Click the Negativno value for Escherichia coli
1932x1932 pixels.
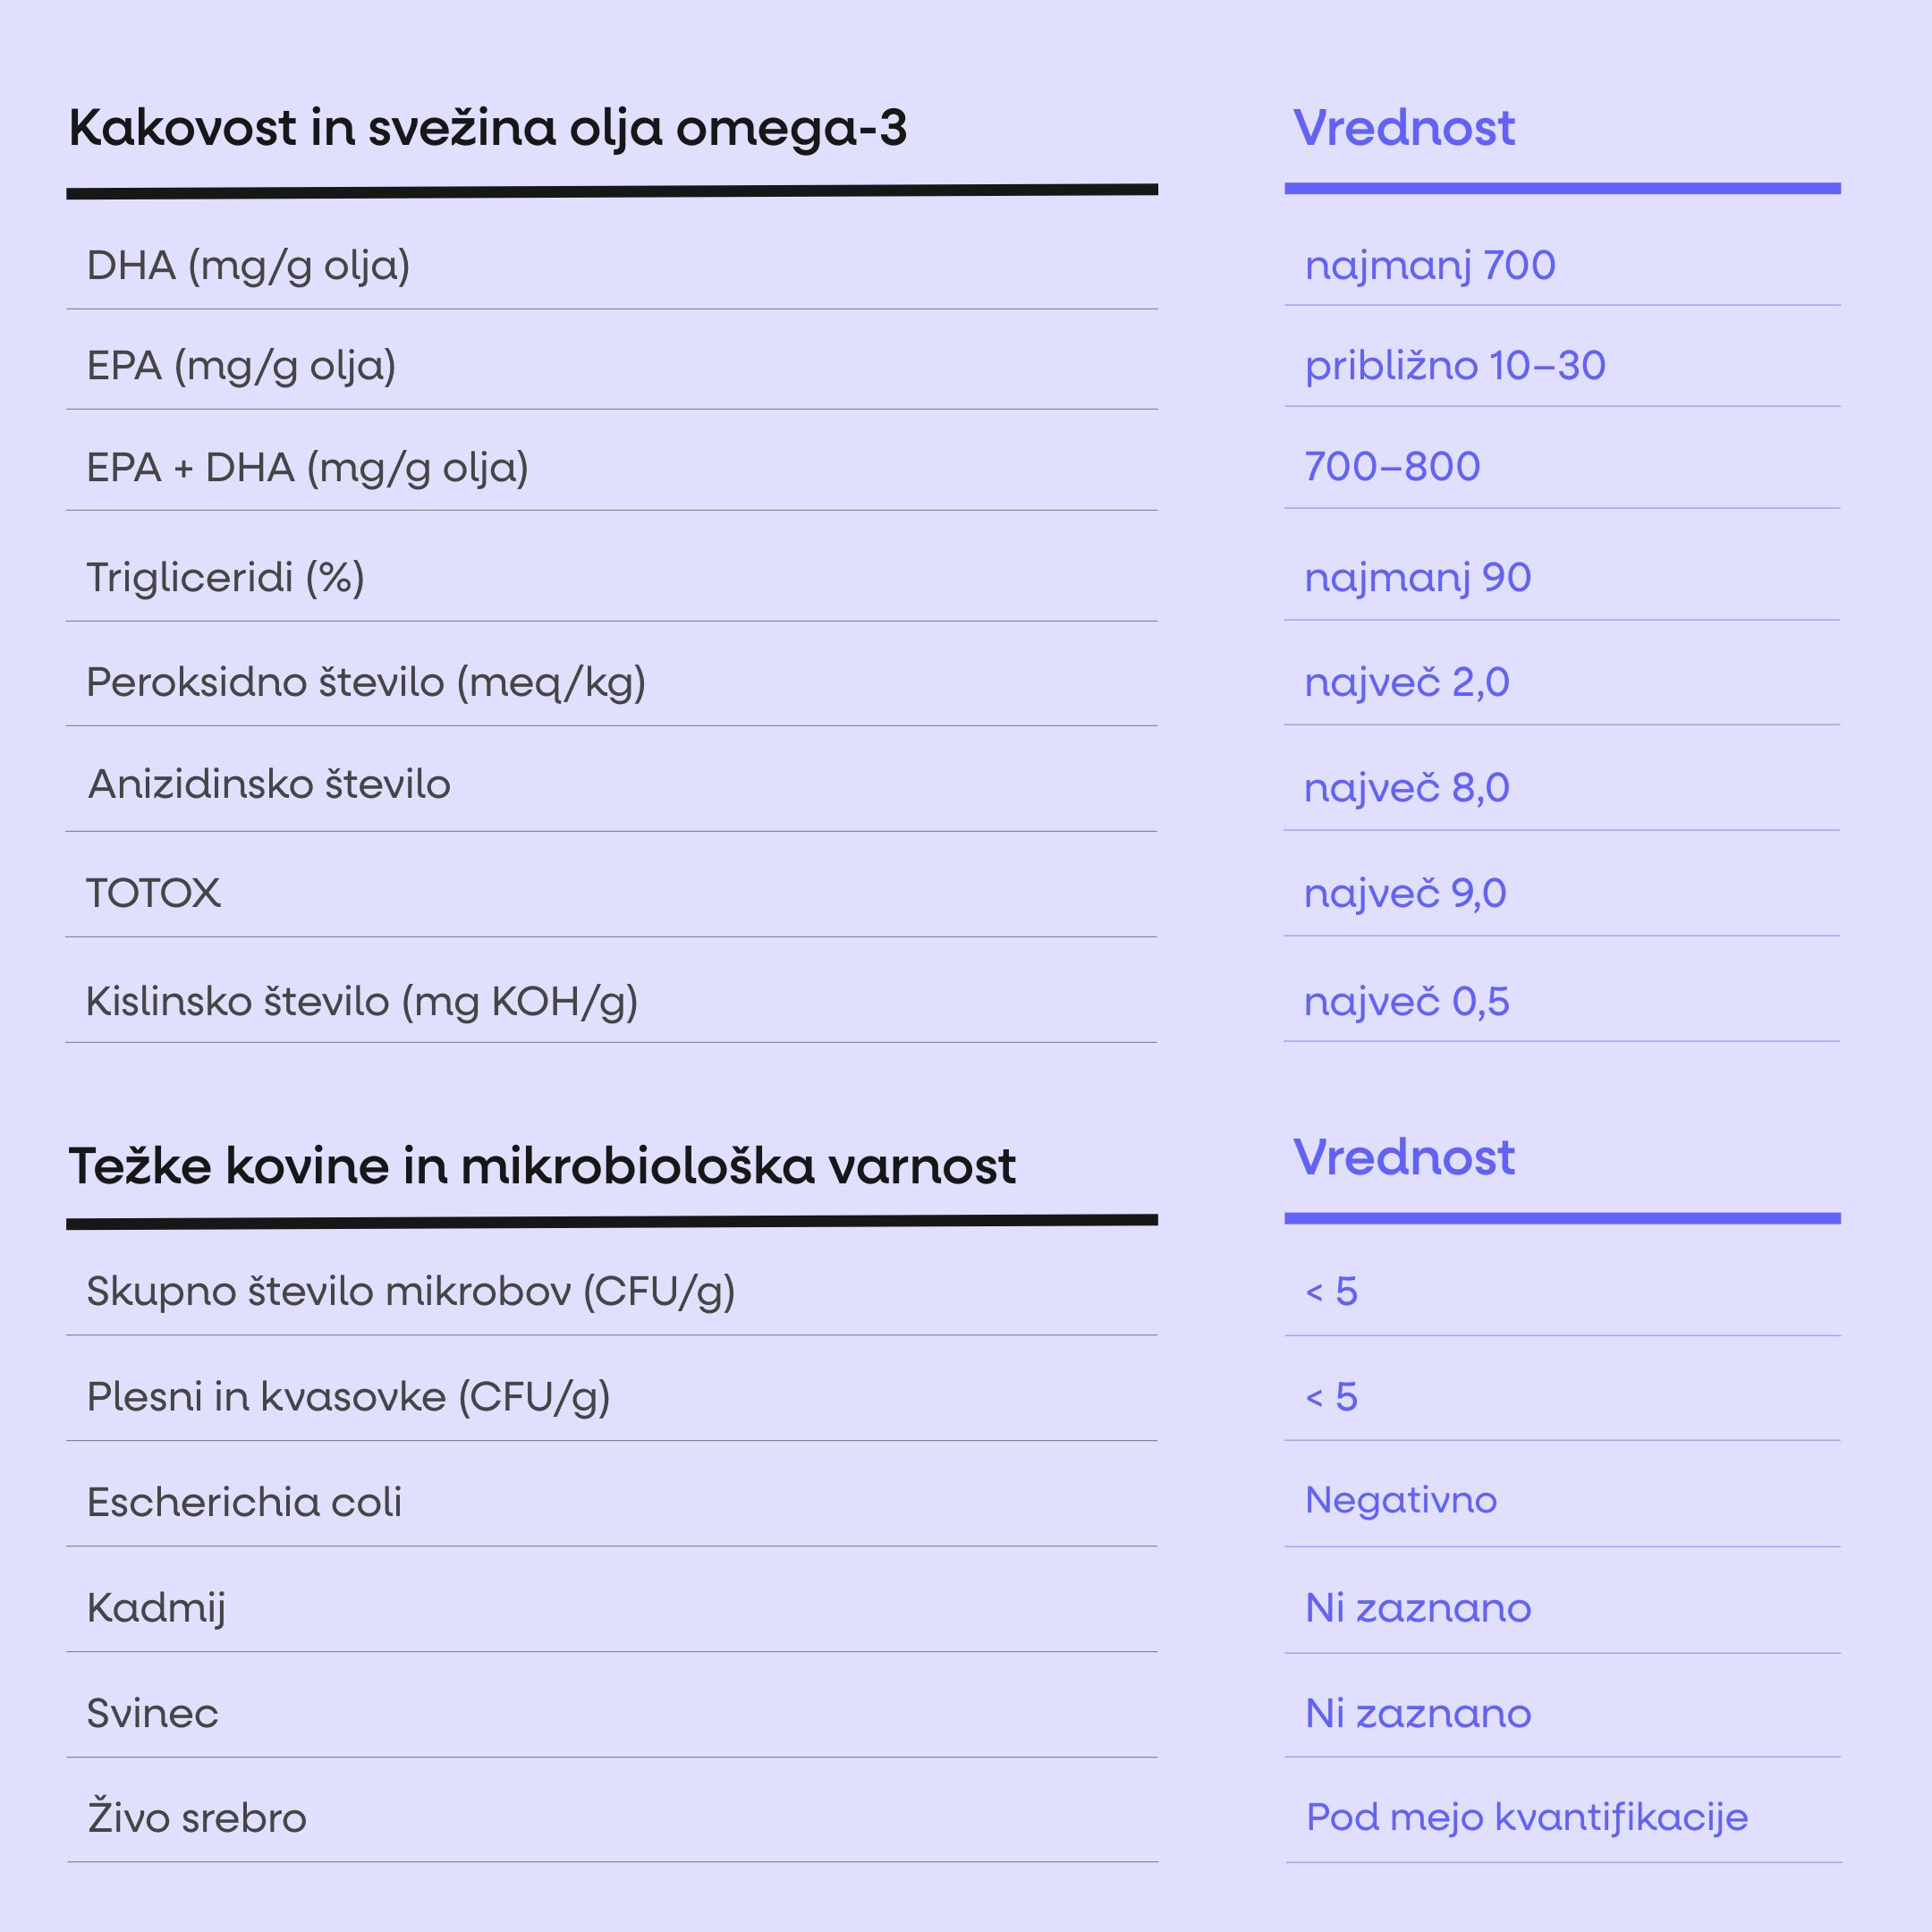[x=1401, y=1500]
